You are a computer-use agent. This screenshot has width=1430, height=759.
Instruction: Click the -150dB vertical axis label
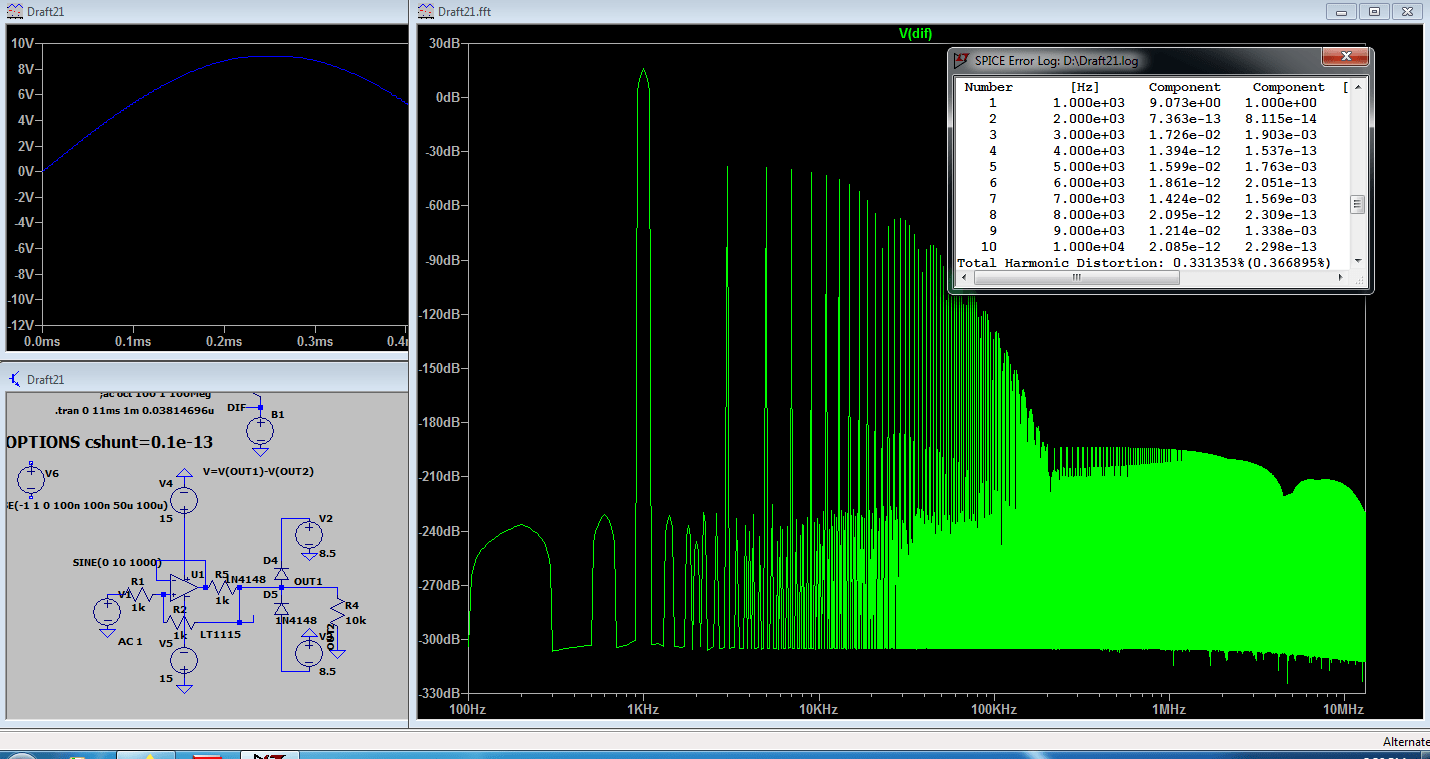(x=439, y=368)
